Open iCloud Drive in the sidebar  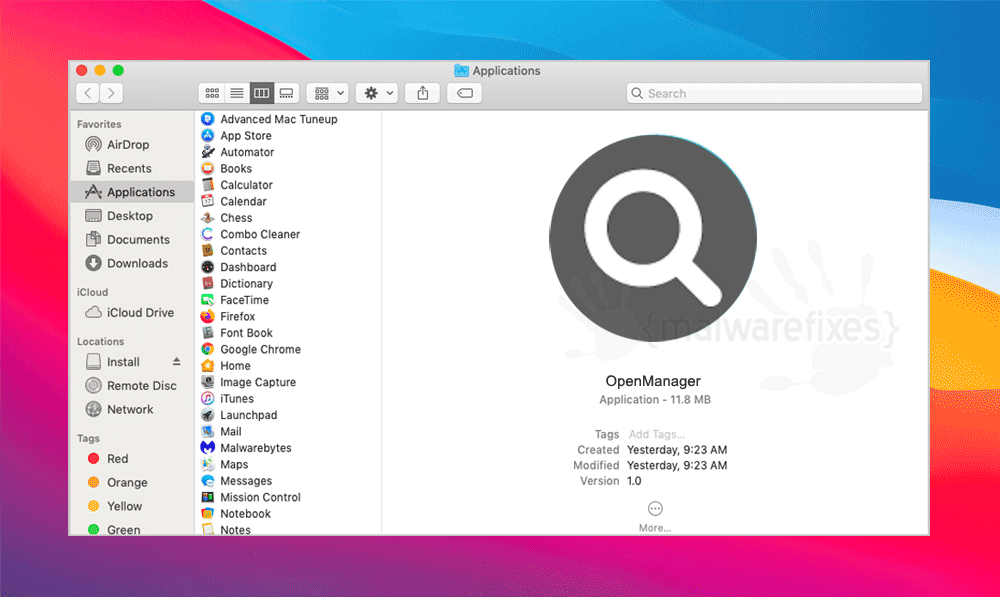131,313
